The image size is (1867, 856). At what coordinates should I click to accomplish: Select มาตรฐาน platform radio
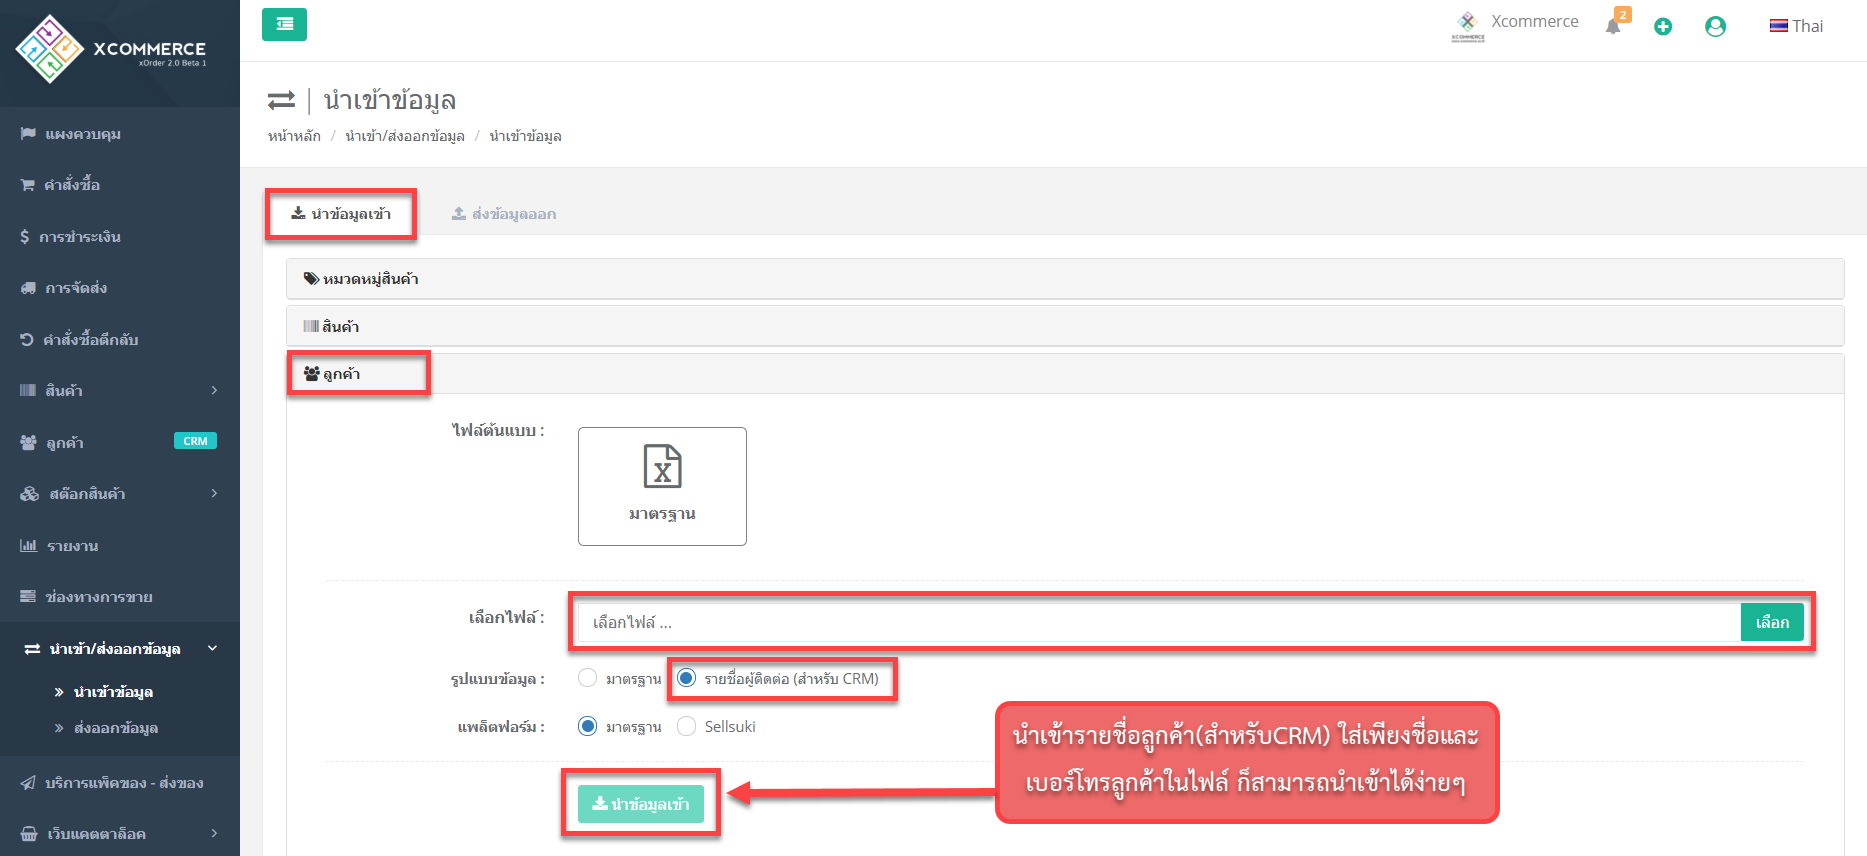587,726
